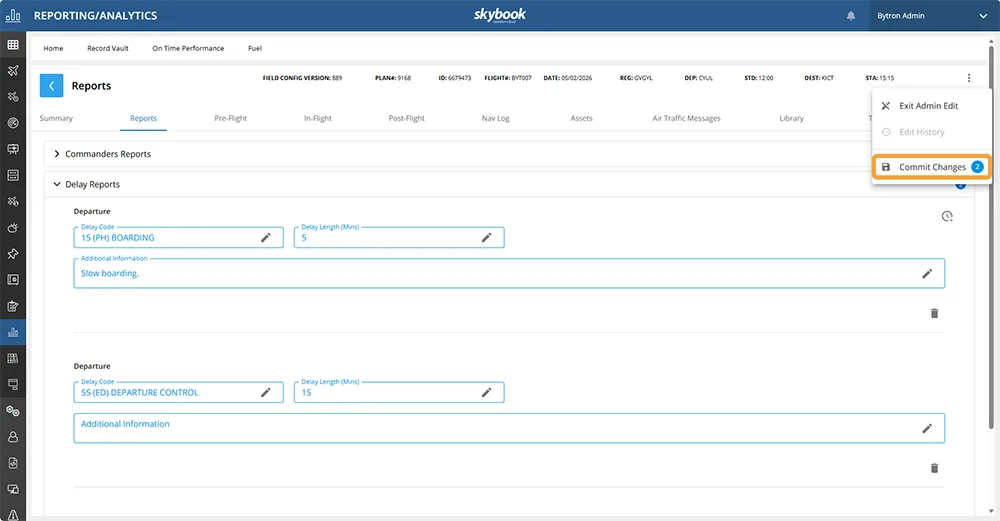Edit the 15 (PH) BOARDING delay code pencil
The height and width of the screenshot is (521, 1000).
point(266,238)
